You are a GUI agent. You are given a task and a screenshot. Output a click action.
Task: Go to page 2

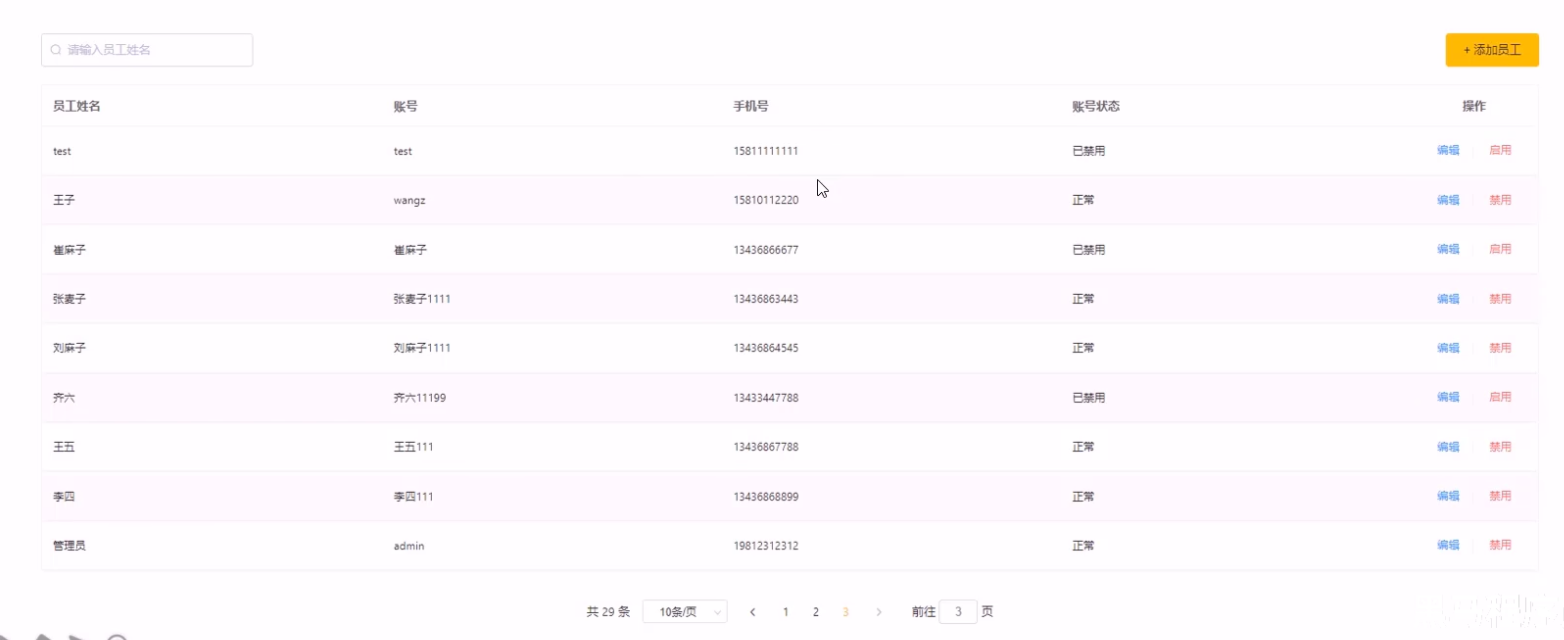(815, 612)
